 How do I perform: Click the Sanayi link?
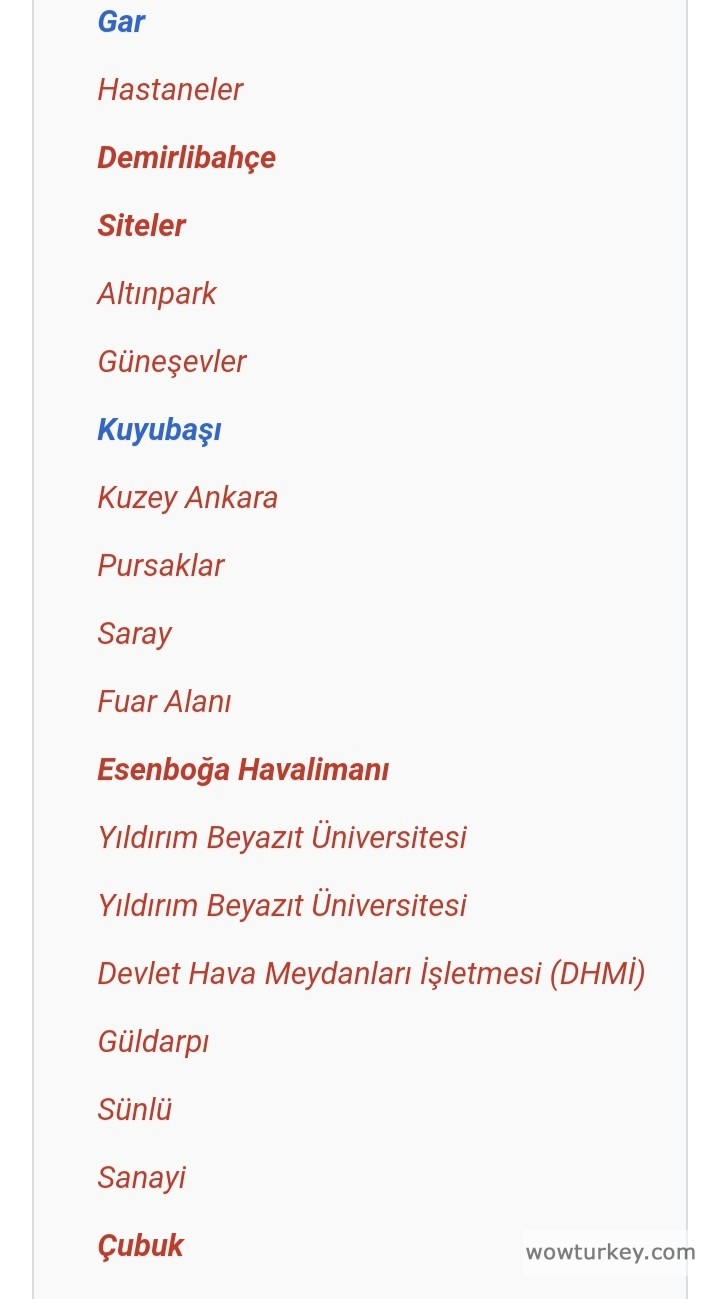(141, 1178)
